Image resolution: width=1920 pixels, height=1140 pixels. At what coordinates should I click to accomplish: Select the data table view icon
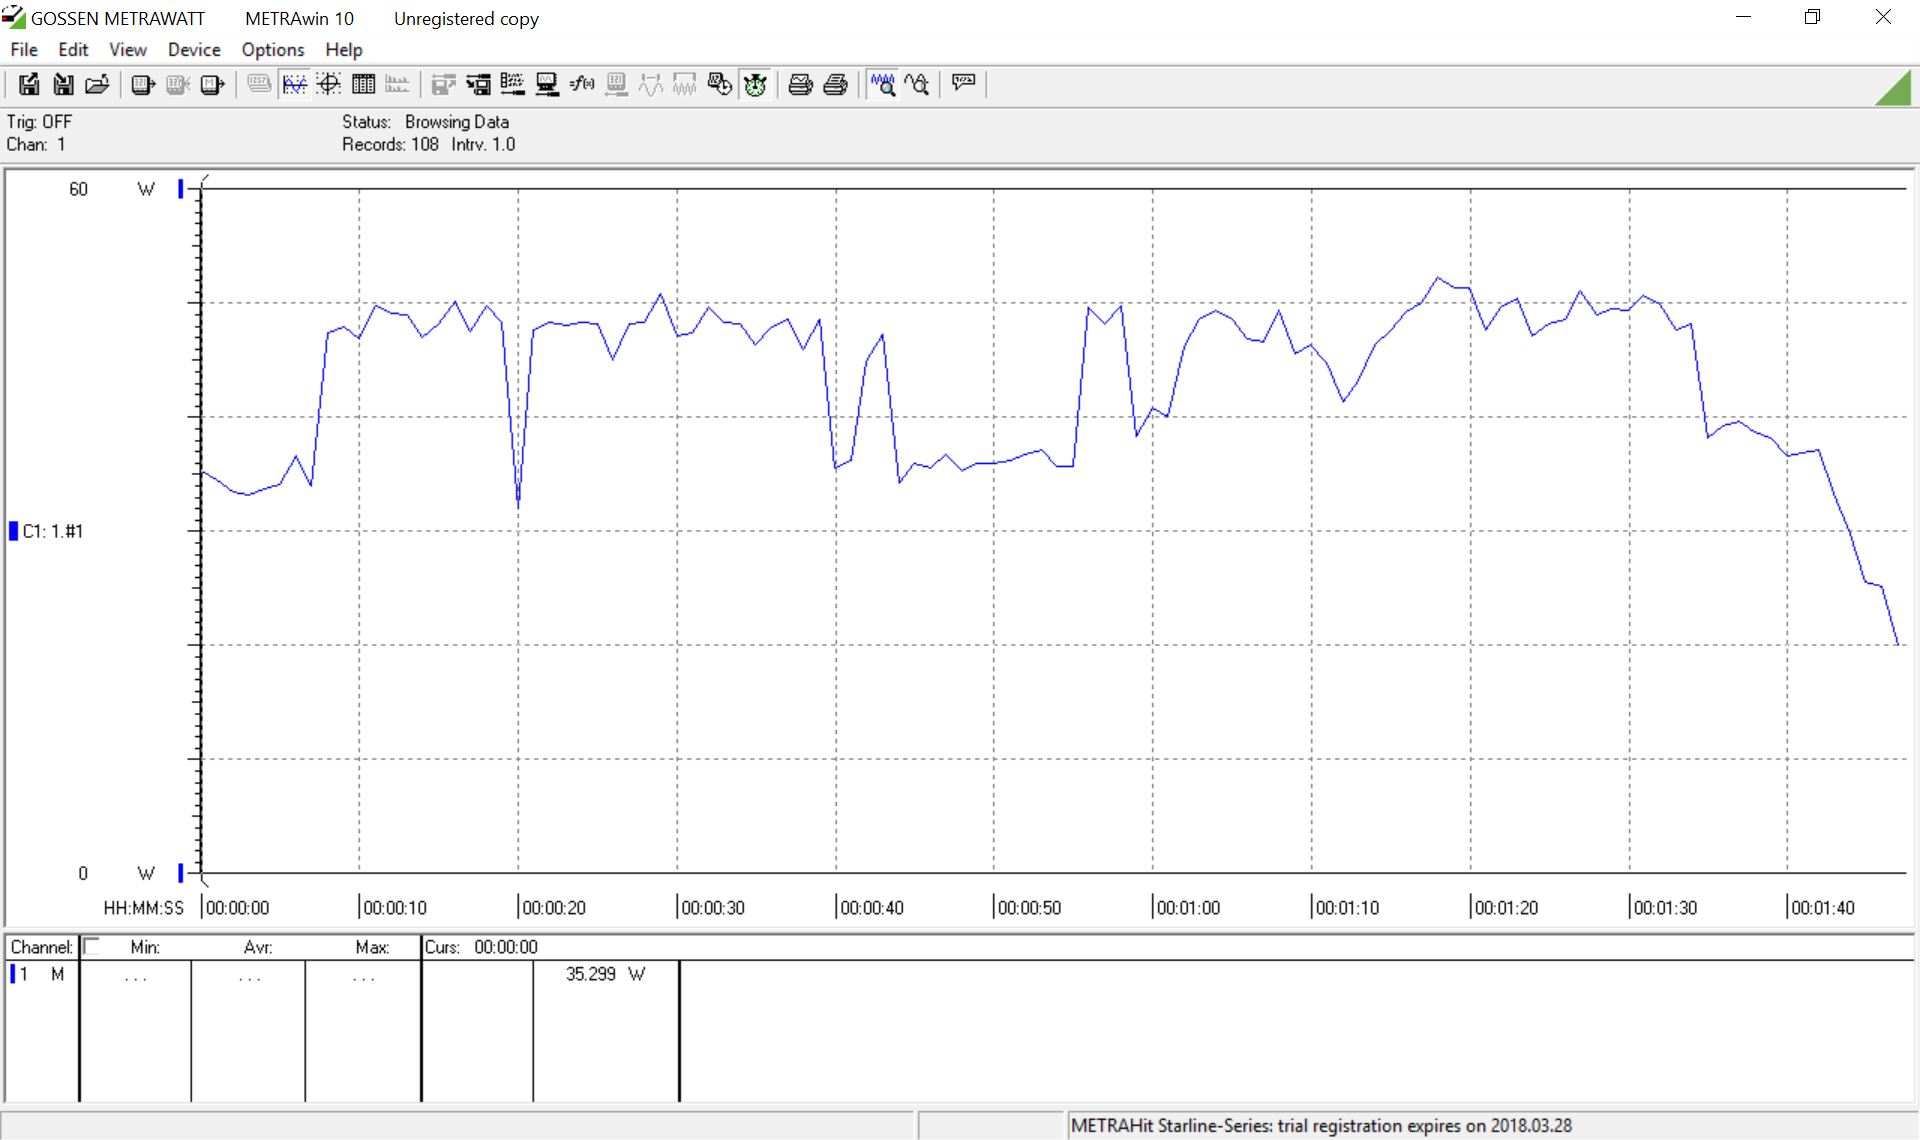coord(363,84)
